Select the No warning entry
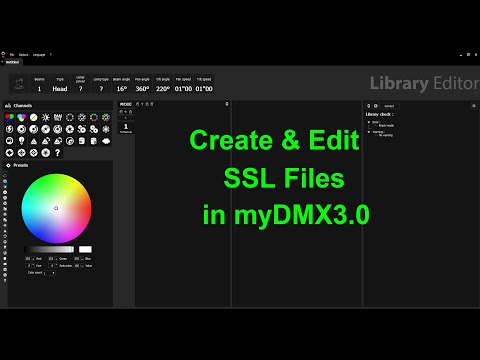Screen dimensions: 480x360 (x=385, y=135)
